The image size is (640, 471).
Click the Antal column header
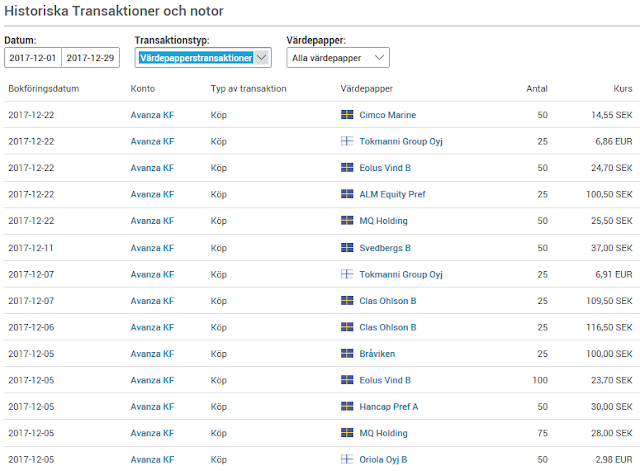pos(537,89)
